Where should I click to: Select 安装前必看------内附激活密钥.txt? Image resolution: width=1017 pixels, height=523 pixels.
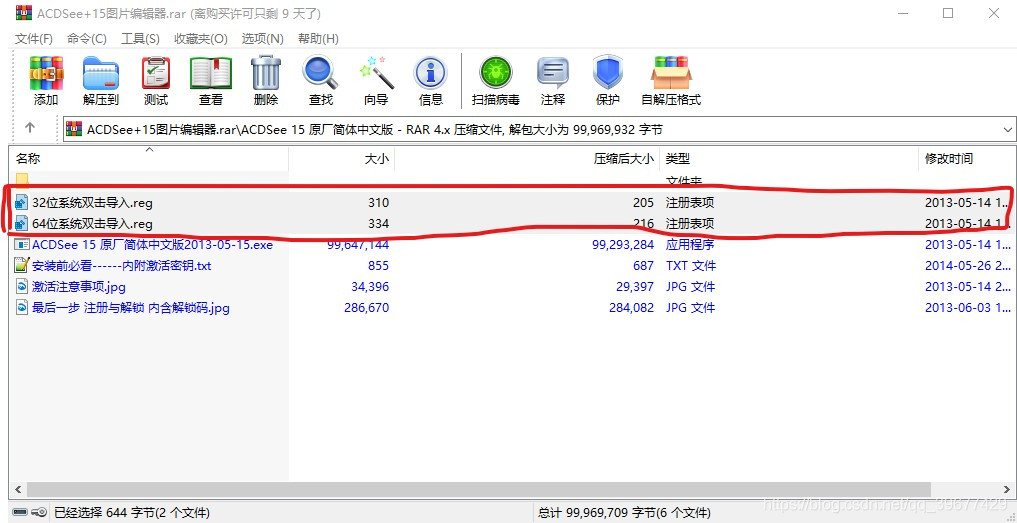coord(121,265)
